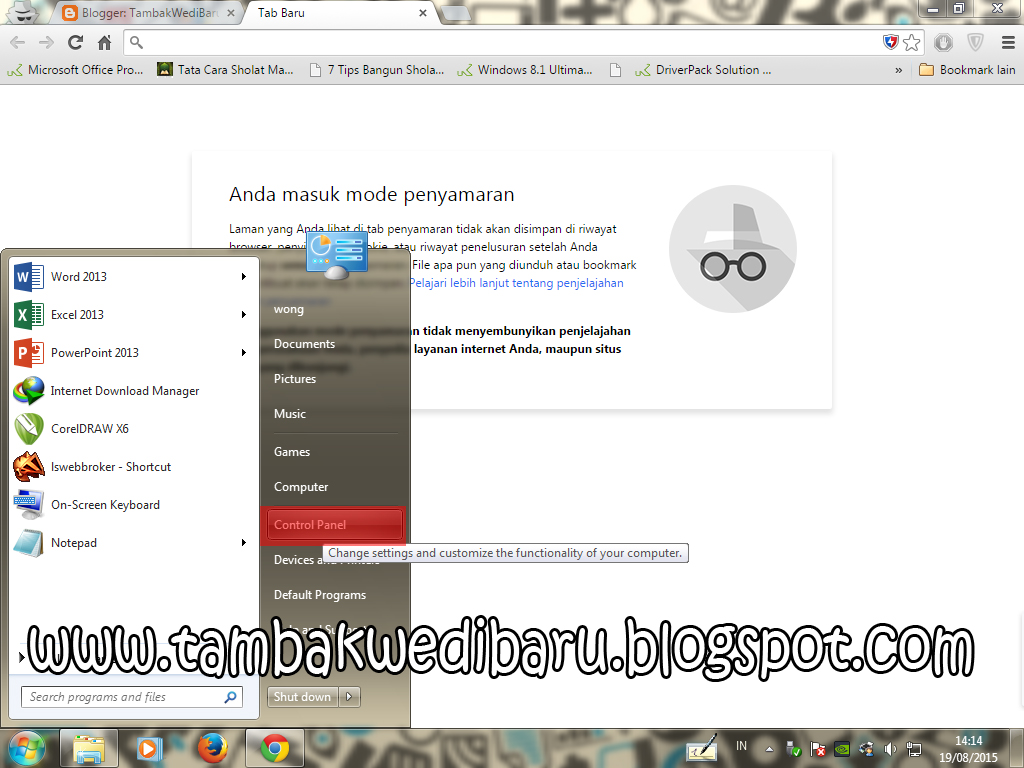Viewport: 1024px width, 768px height.
Task: Expand Excel 2013 jump list arrow
Action: pos(244,315)
